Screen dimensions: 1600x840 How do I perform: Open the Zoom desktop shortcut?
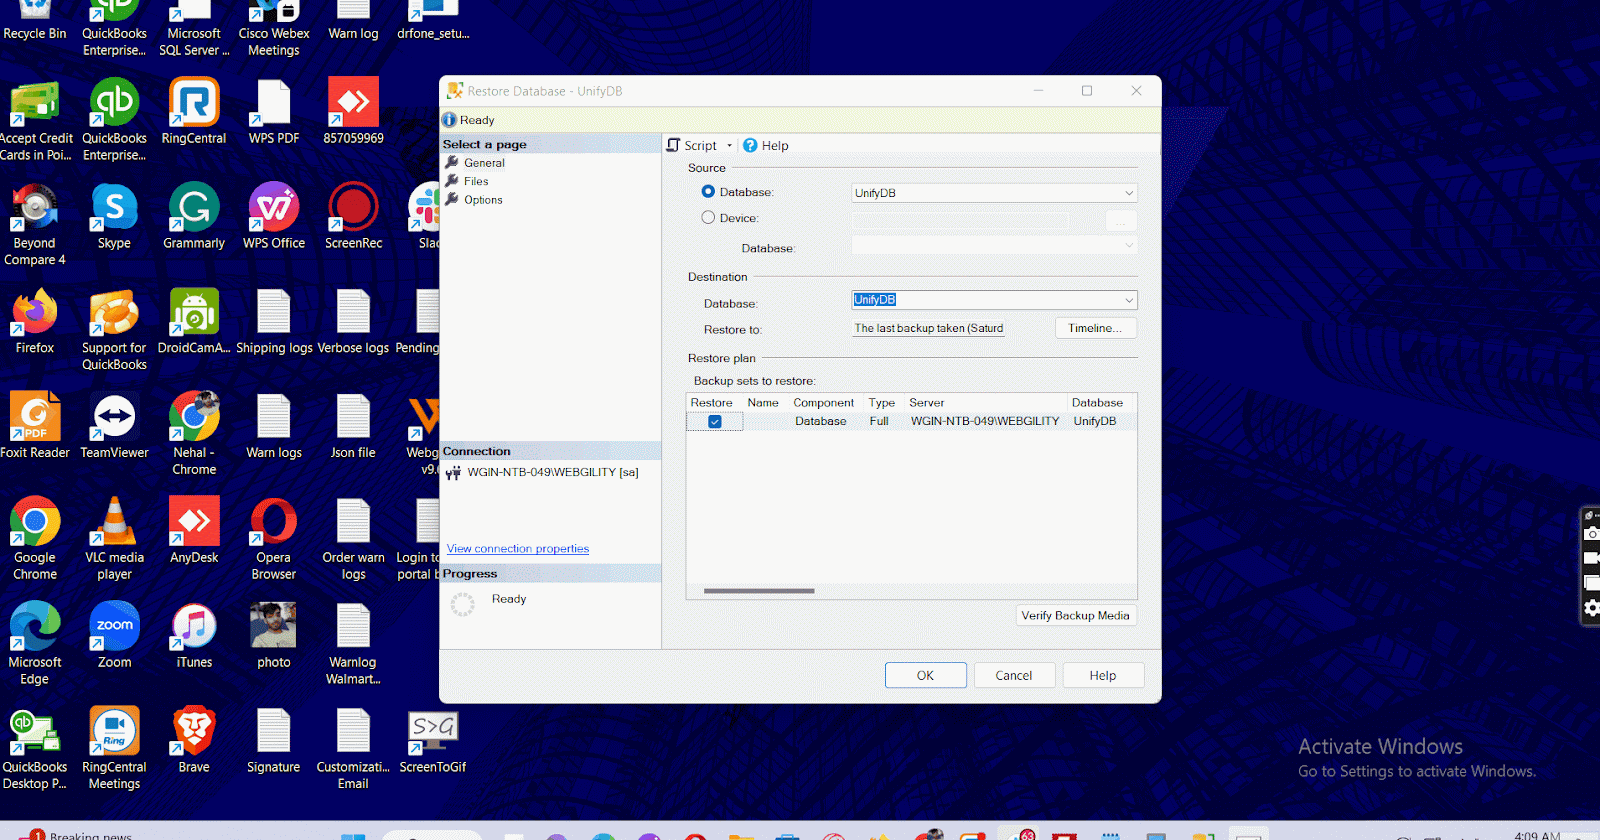114,637
